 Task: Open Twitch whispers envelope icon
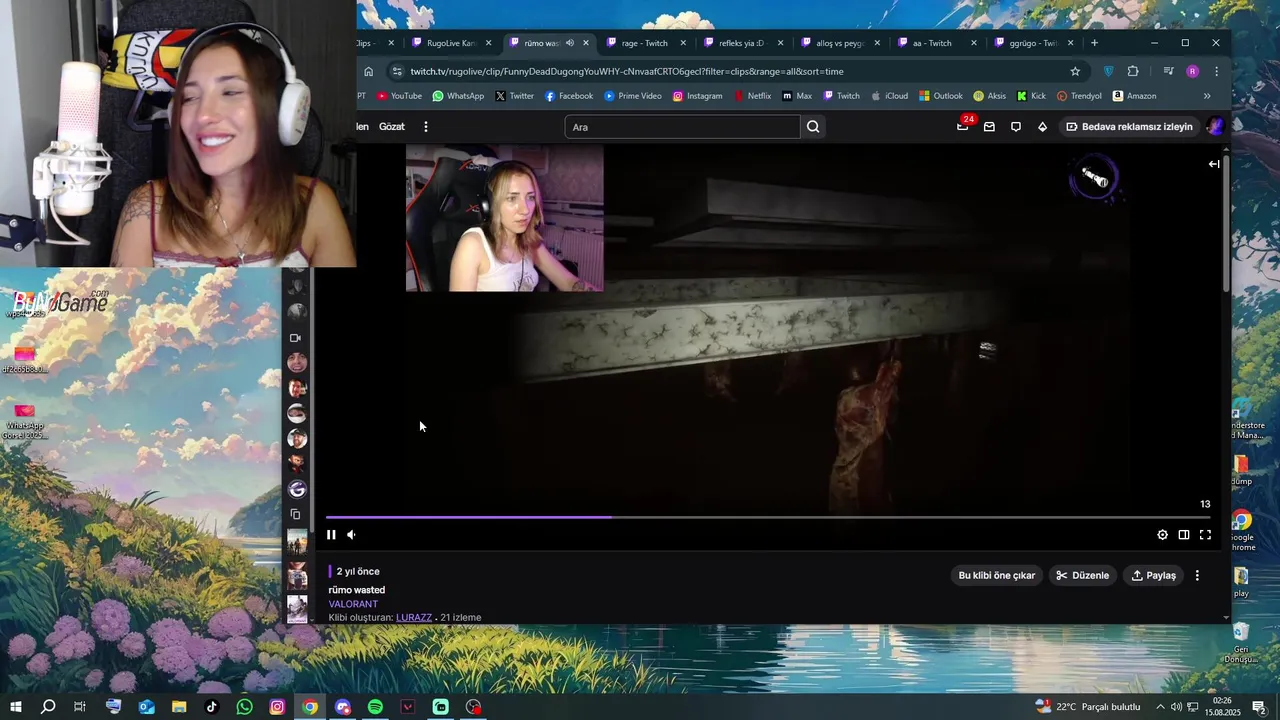point(989,127)
